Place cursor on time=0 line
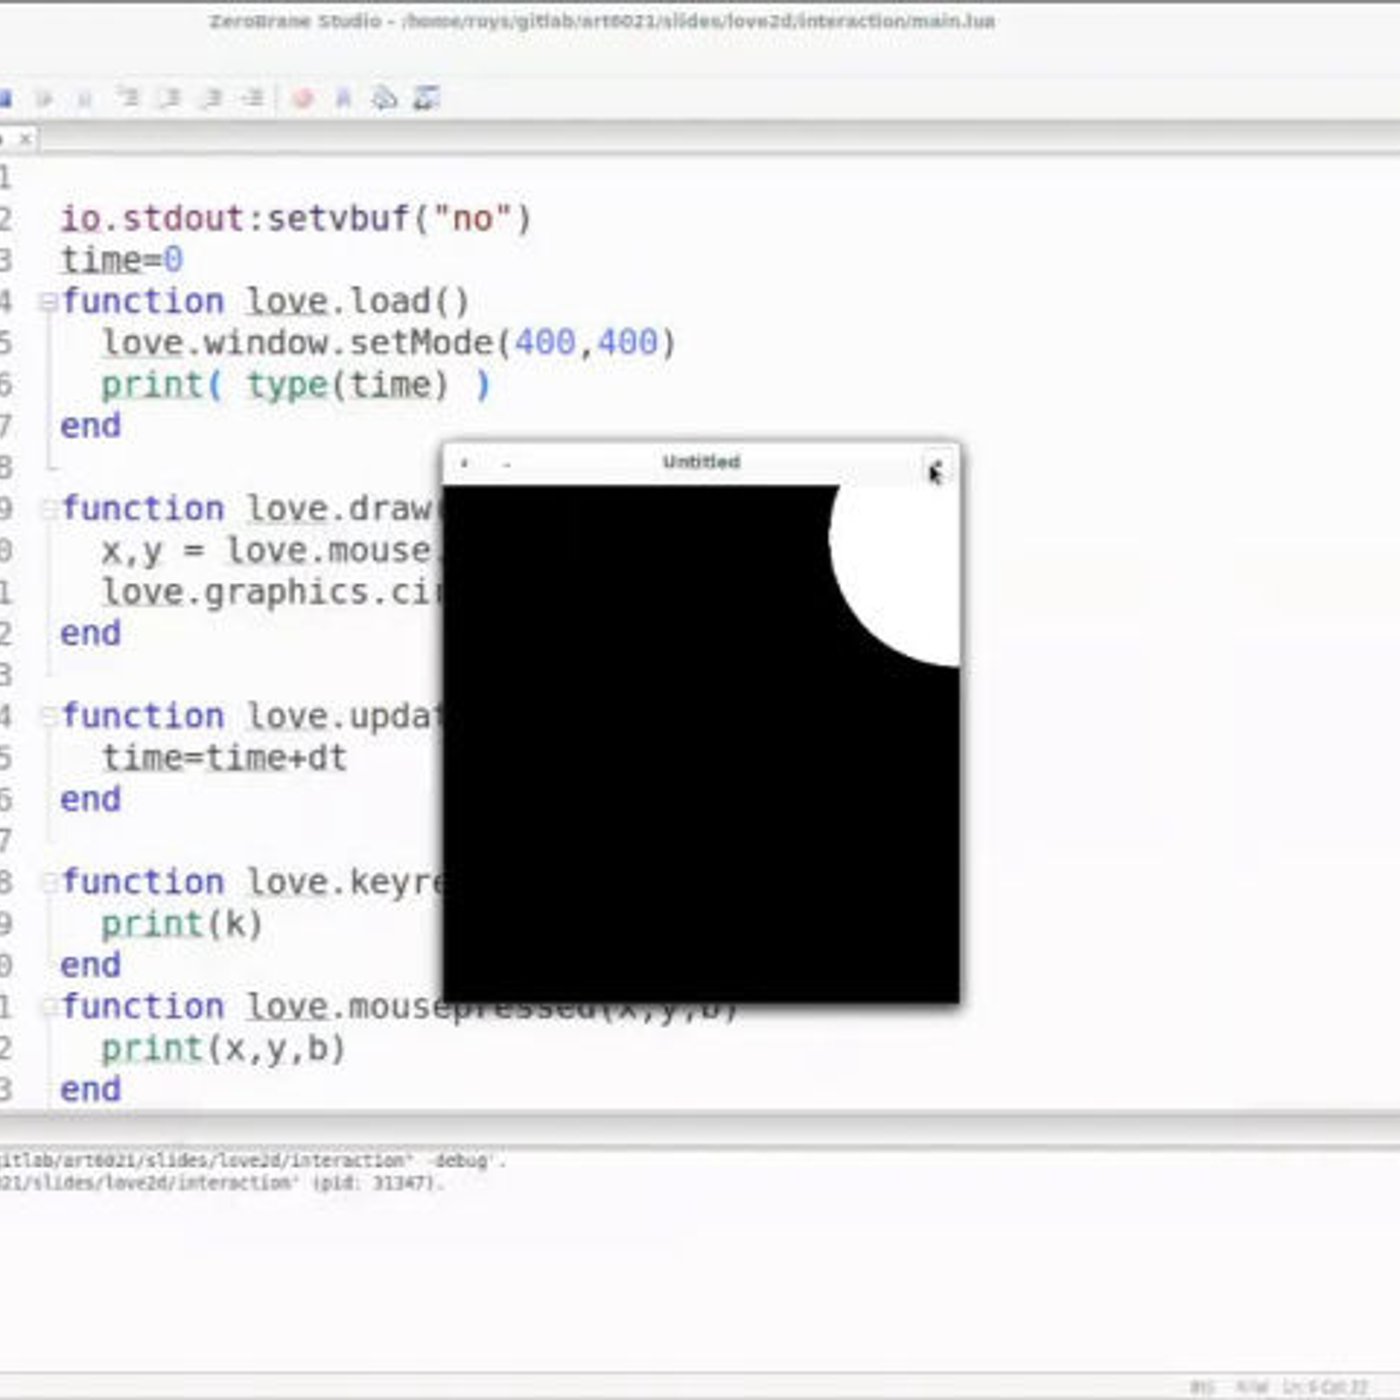The height and width of the screenshot is (1400, 1400). pyautogui.click(x=121, y=260)
